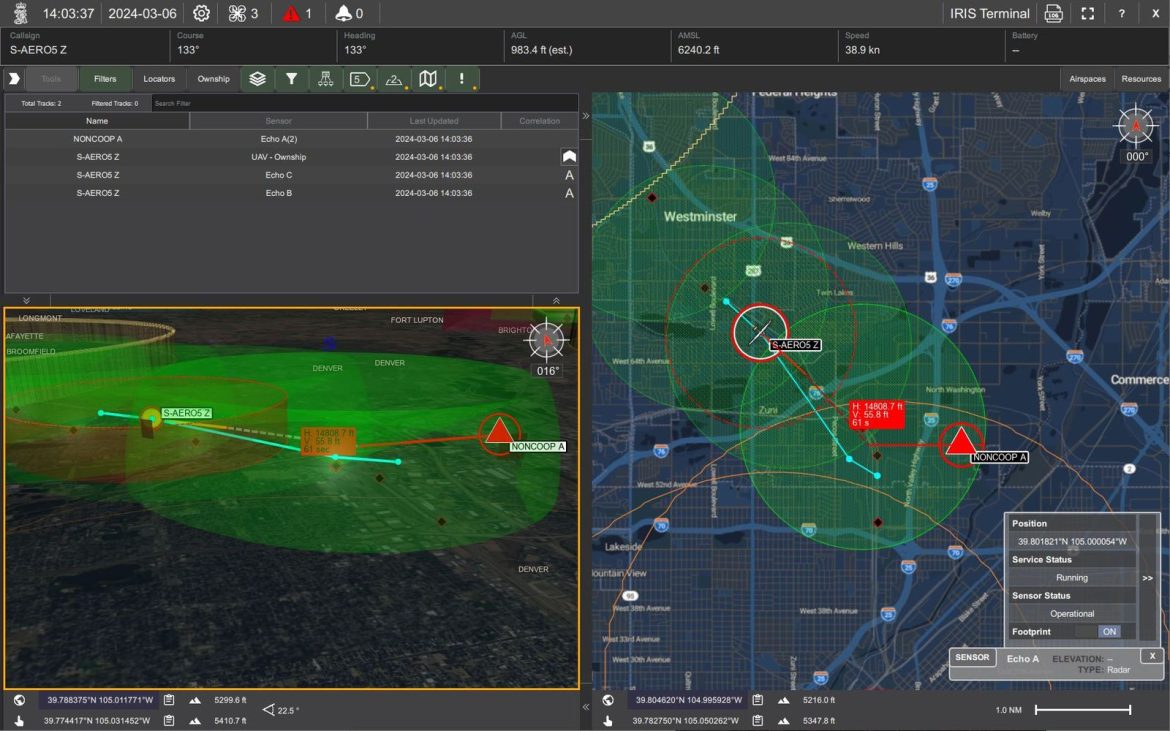Open the elevation profile tool icon
The height and width of the screenshot is (731, 1170).
coord(394,78)
